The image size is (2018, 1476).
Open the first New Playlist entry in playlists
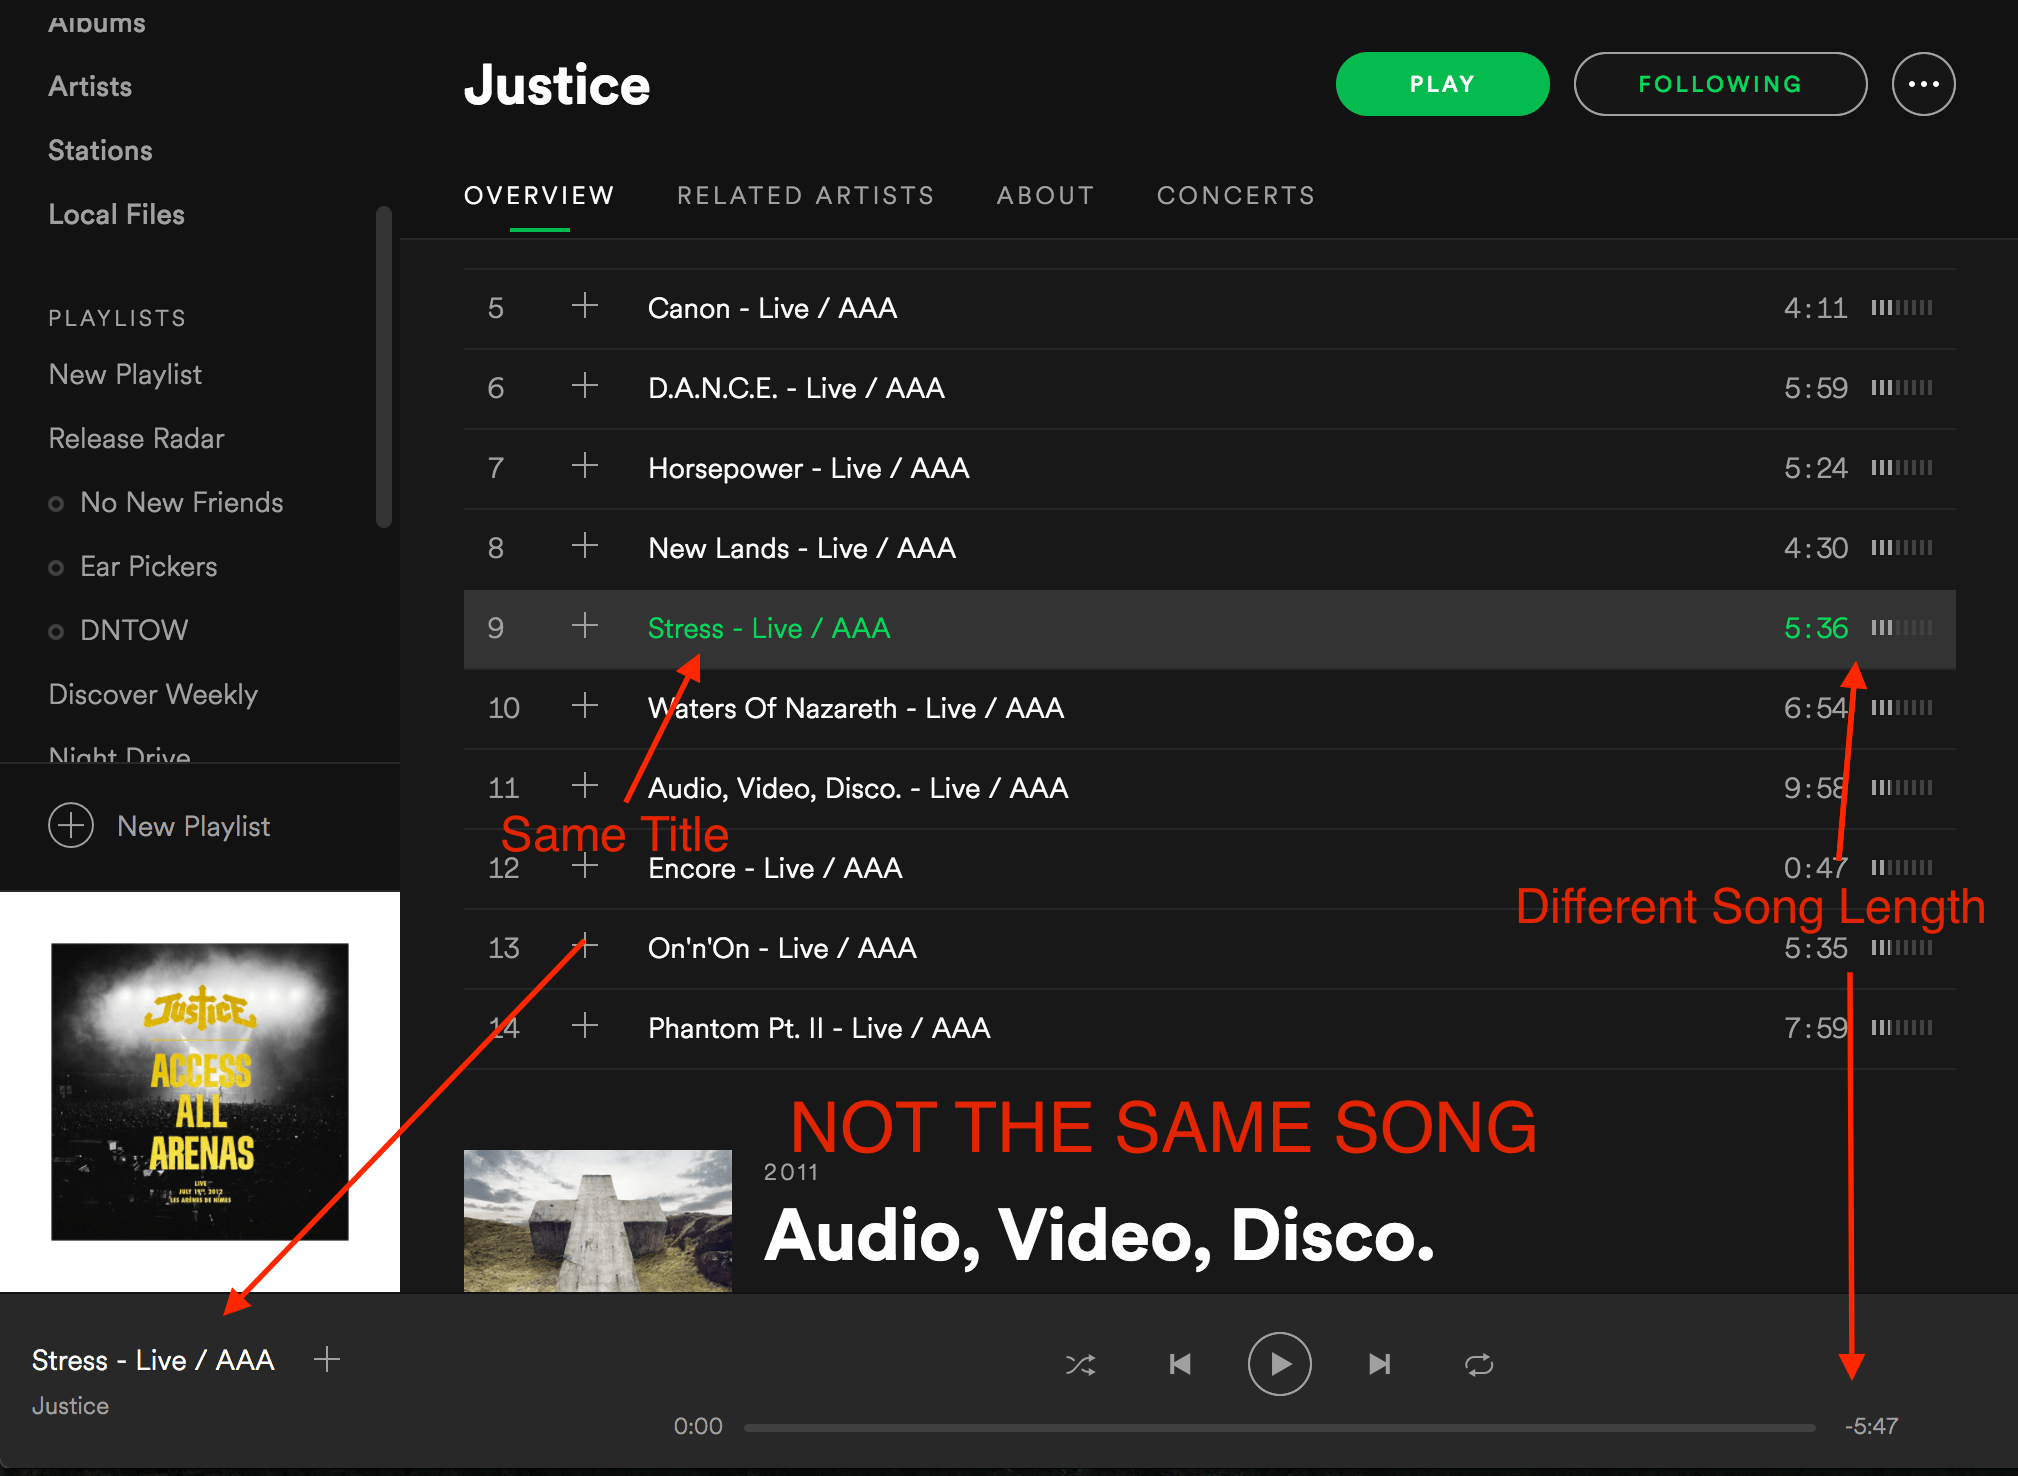tap(125, 374)
